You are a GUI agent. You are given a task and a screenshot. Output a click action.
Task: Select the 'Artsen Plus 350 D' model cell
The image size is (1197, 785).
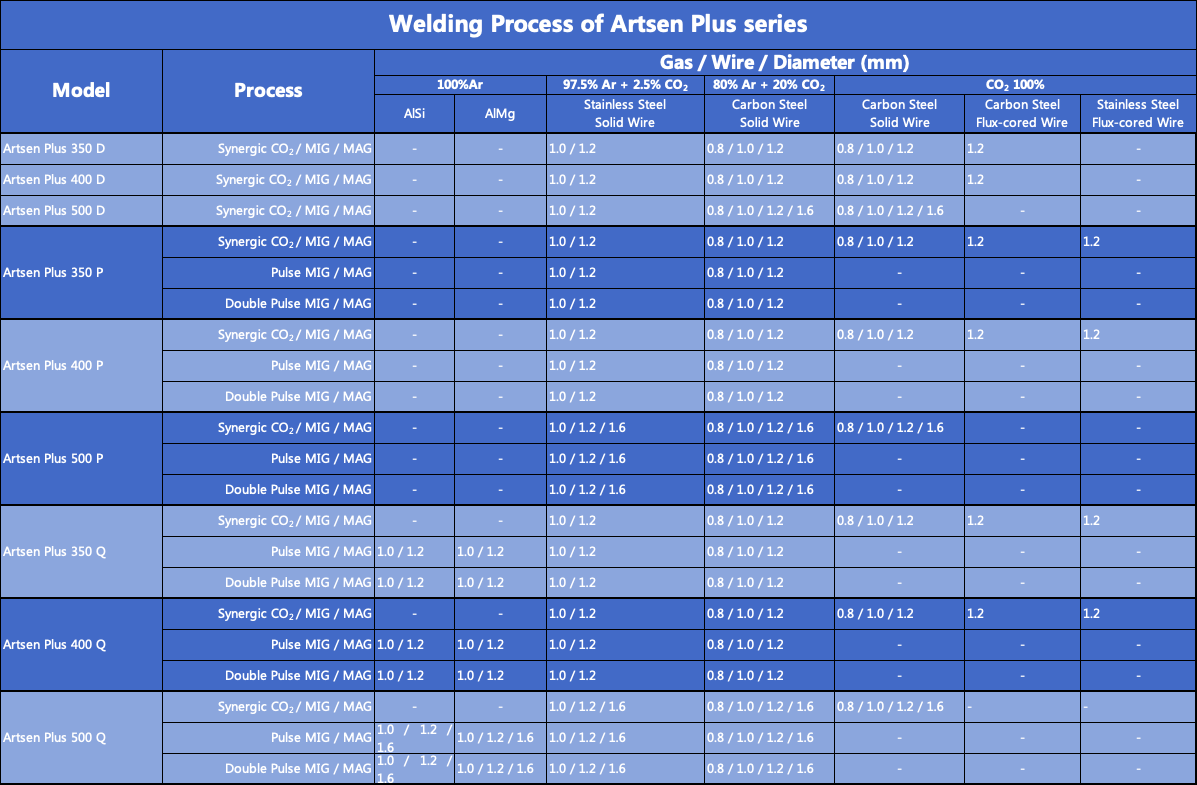(x=81, y=149)
